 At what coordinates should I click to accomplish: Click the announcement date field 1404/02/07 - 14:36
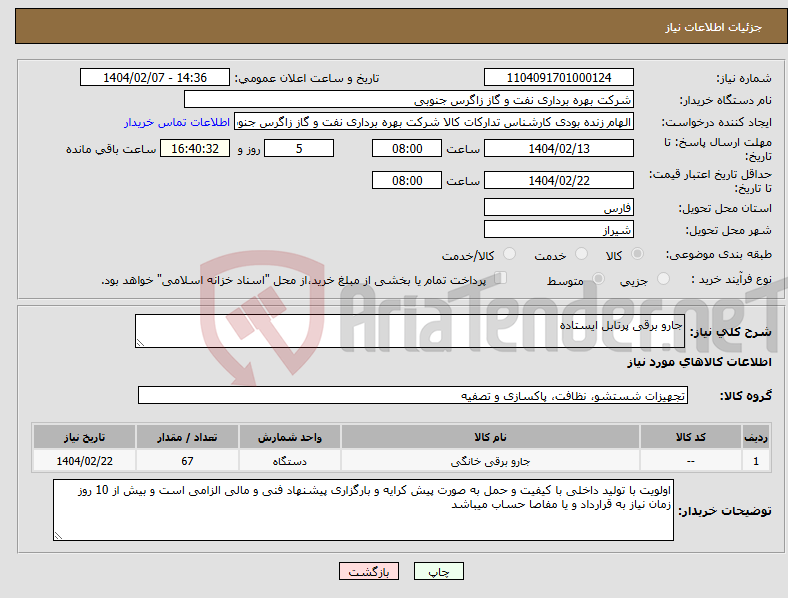[x=155, y=77]
